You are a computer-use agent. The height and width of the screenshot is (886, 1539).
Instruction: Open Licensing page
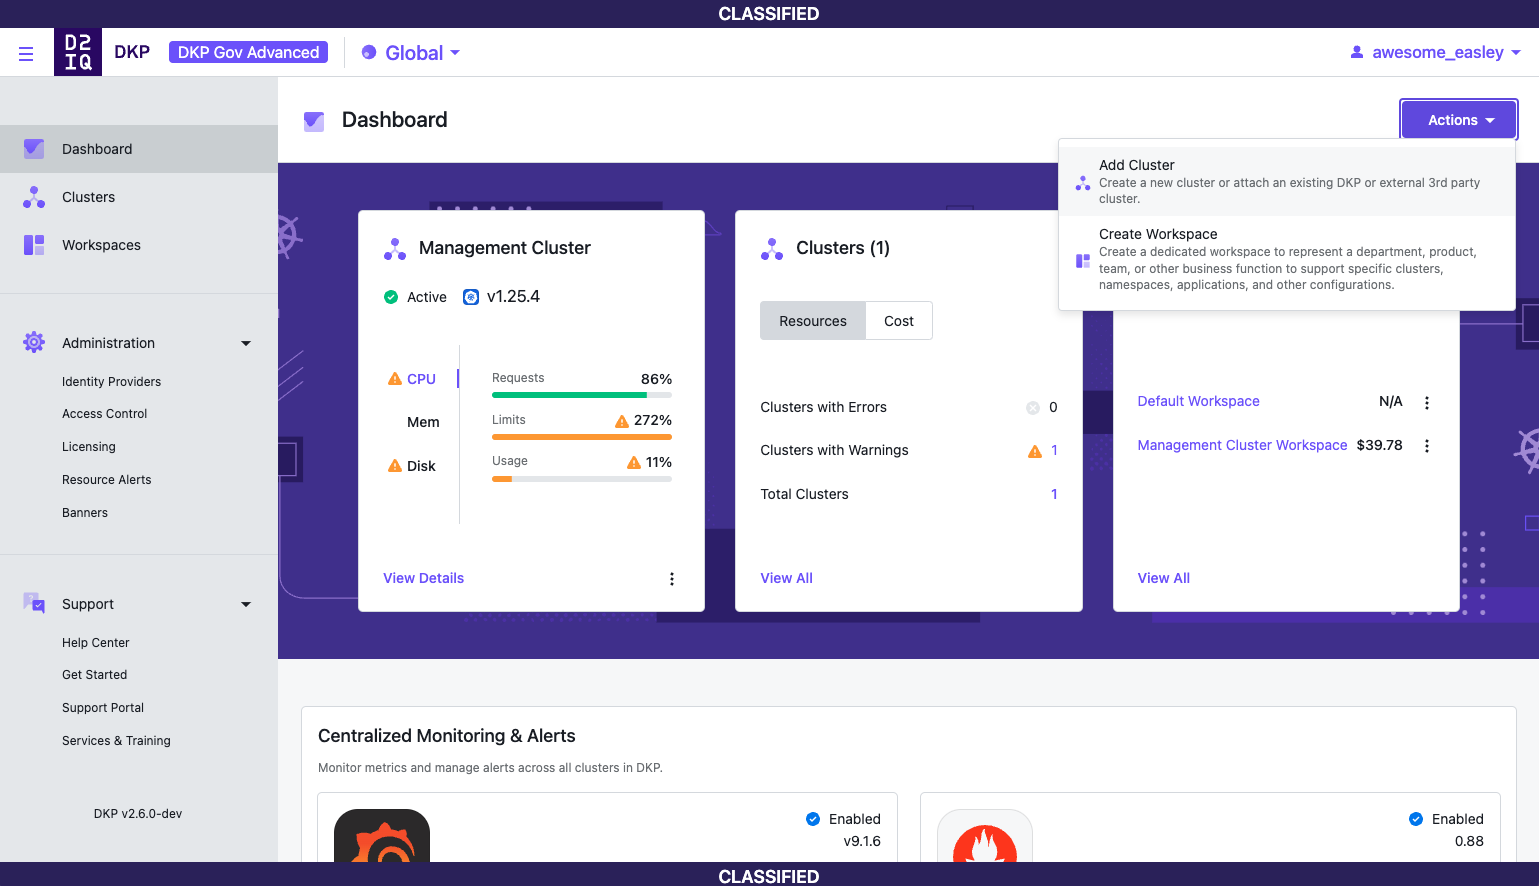point(89,447)
